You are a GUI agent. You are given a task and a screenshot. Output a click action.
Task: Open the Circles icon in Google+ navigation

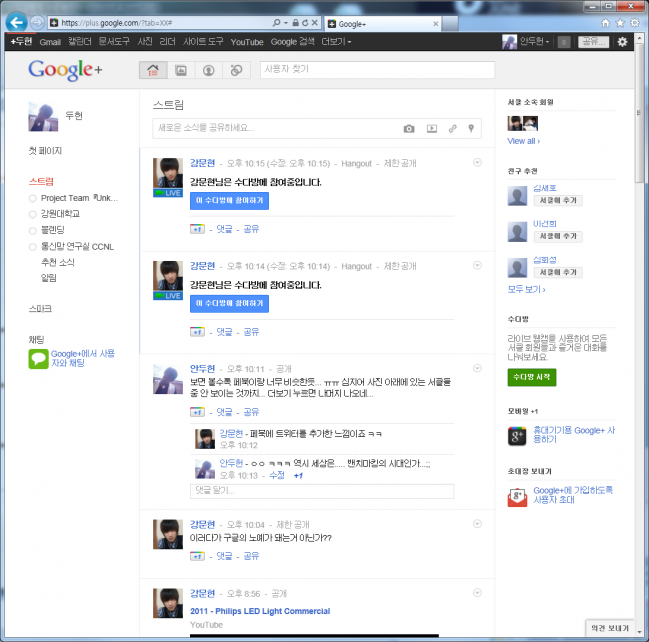236,70
